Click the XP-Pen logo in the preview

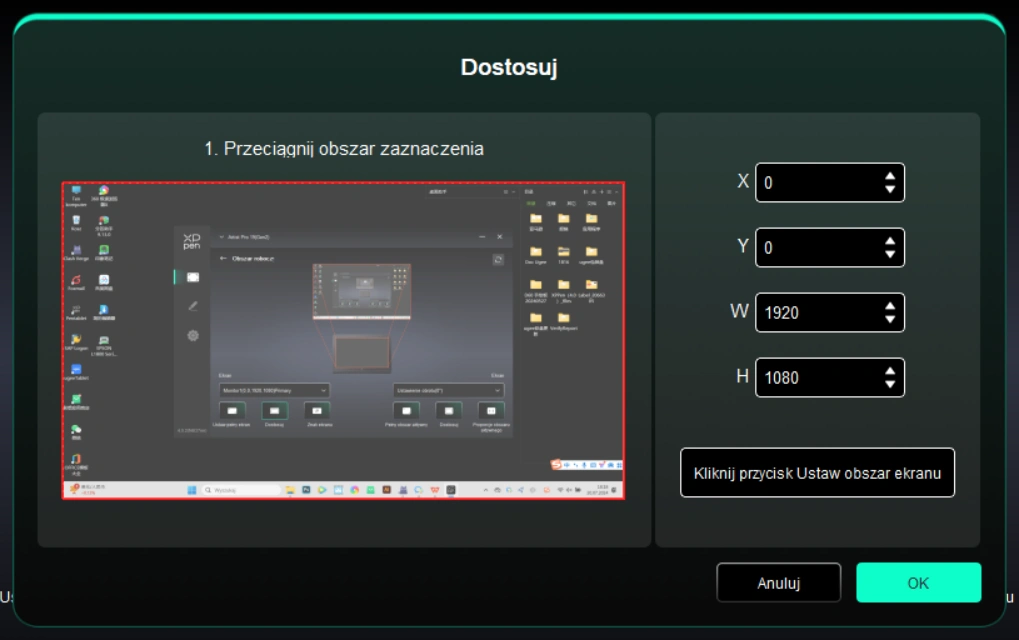click(x=192, y=241)
